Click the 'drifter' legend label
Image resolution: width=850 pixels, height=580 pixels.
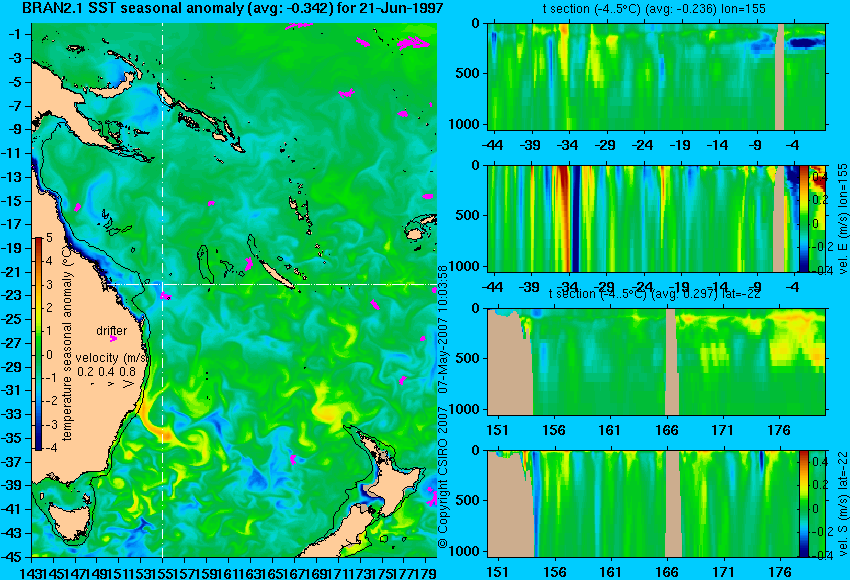click(x=112, y=331)
